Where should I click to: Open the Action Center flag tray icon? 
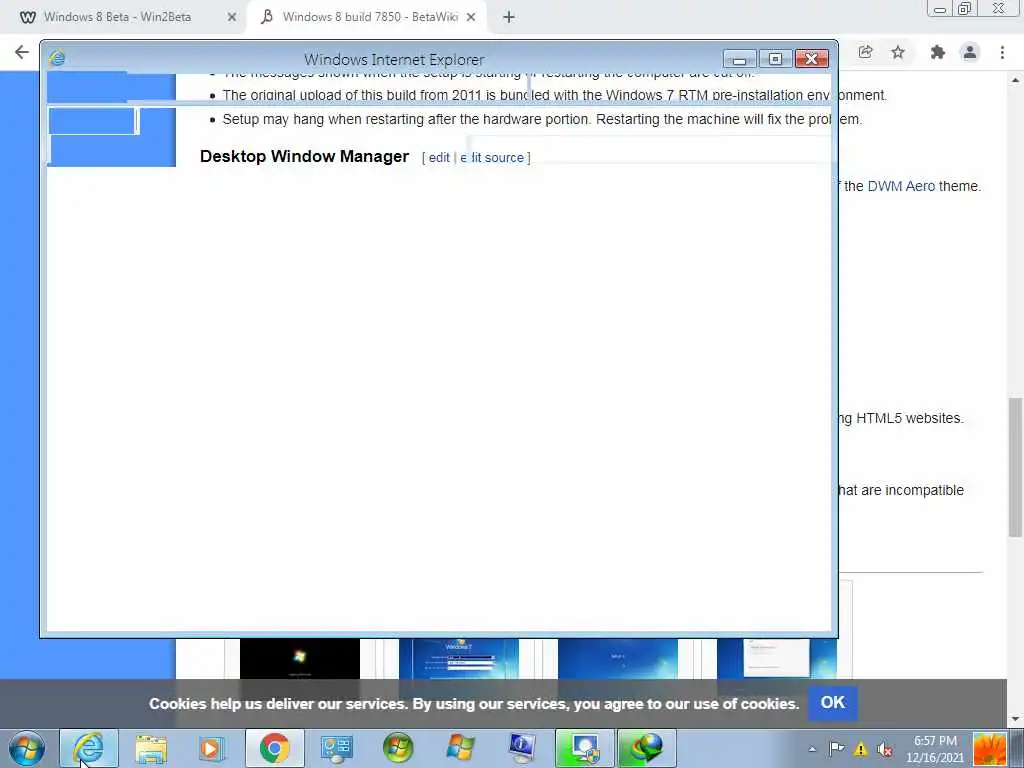click(837, 749)
